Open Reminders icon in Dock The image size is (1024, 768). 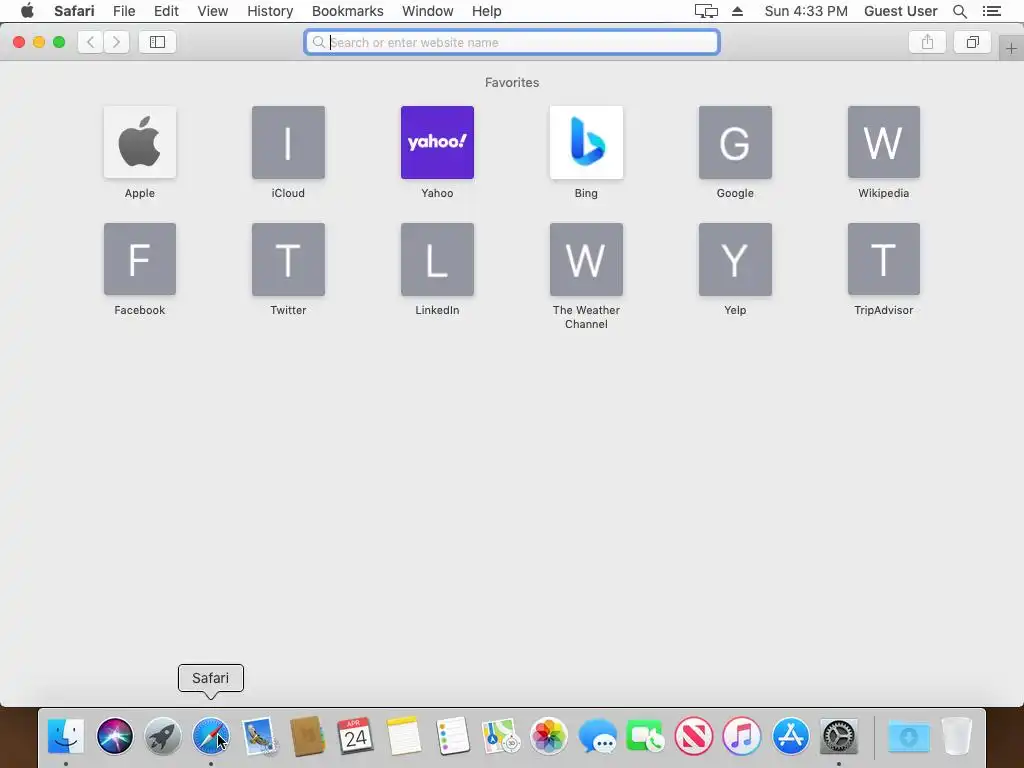point(452,736)
